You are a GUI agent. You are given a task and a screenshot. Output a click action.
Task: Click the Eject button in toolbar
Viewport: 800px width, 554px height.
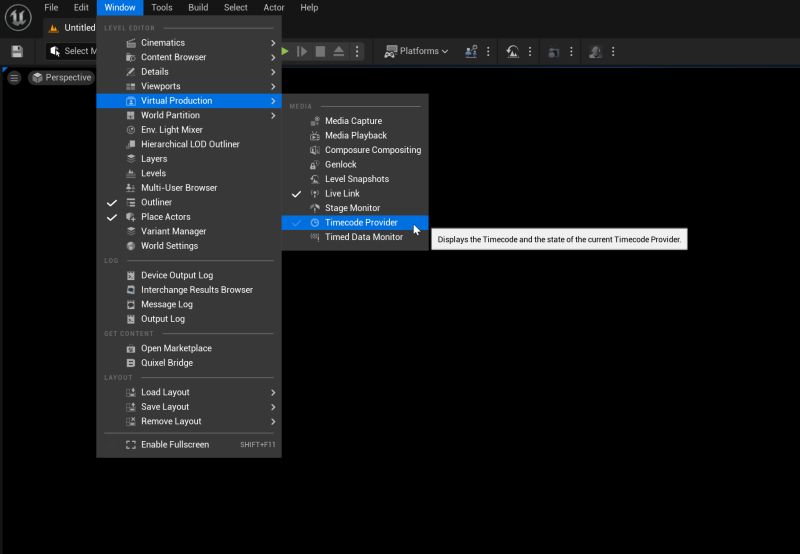pyautogui.click(x=339, y=51)
